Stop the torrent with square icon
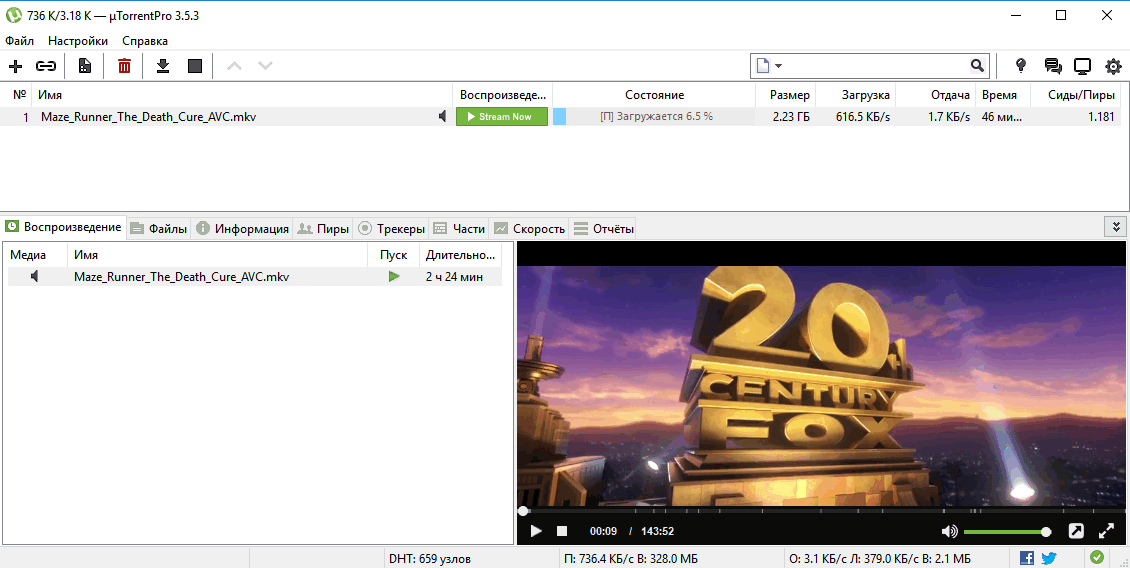 coord(195,66)
